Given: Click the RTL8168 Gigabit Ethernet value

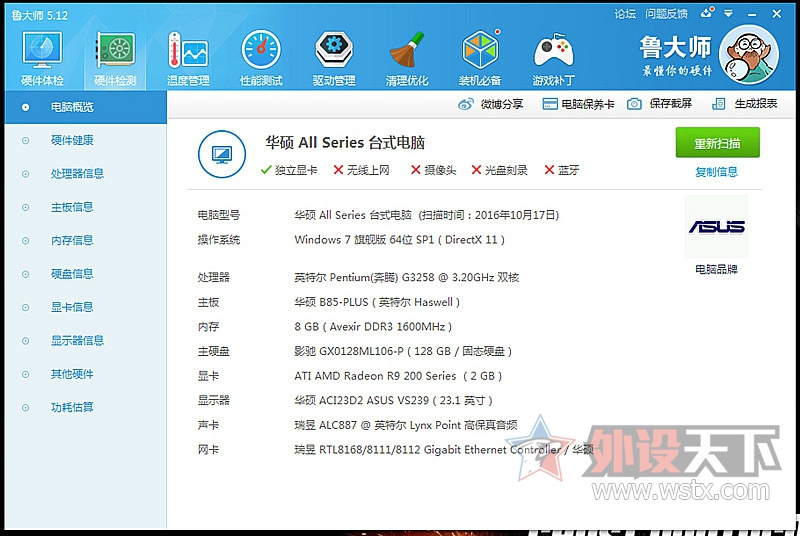Looking at the screenshot, I should coord(444,449).
